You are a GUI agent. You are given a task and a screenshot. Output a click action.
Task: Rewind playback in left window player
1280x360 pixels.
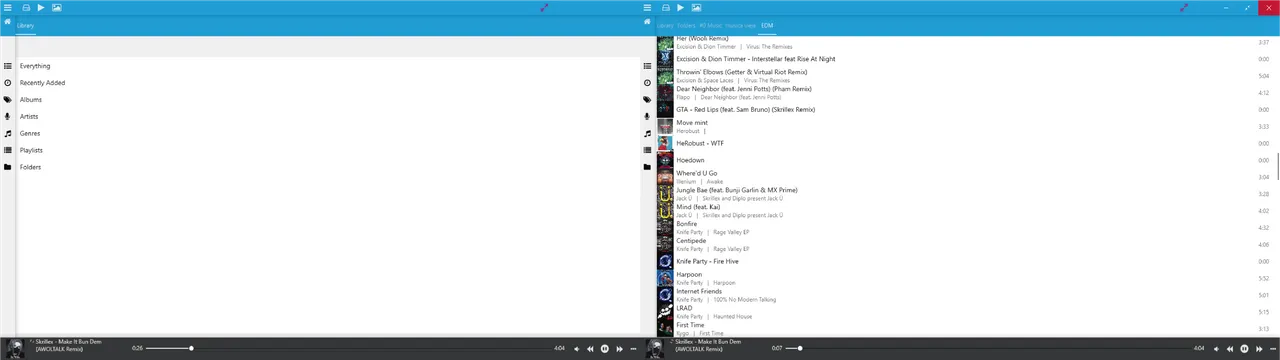[590, 349]
